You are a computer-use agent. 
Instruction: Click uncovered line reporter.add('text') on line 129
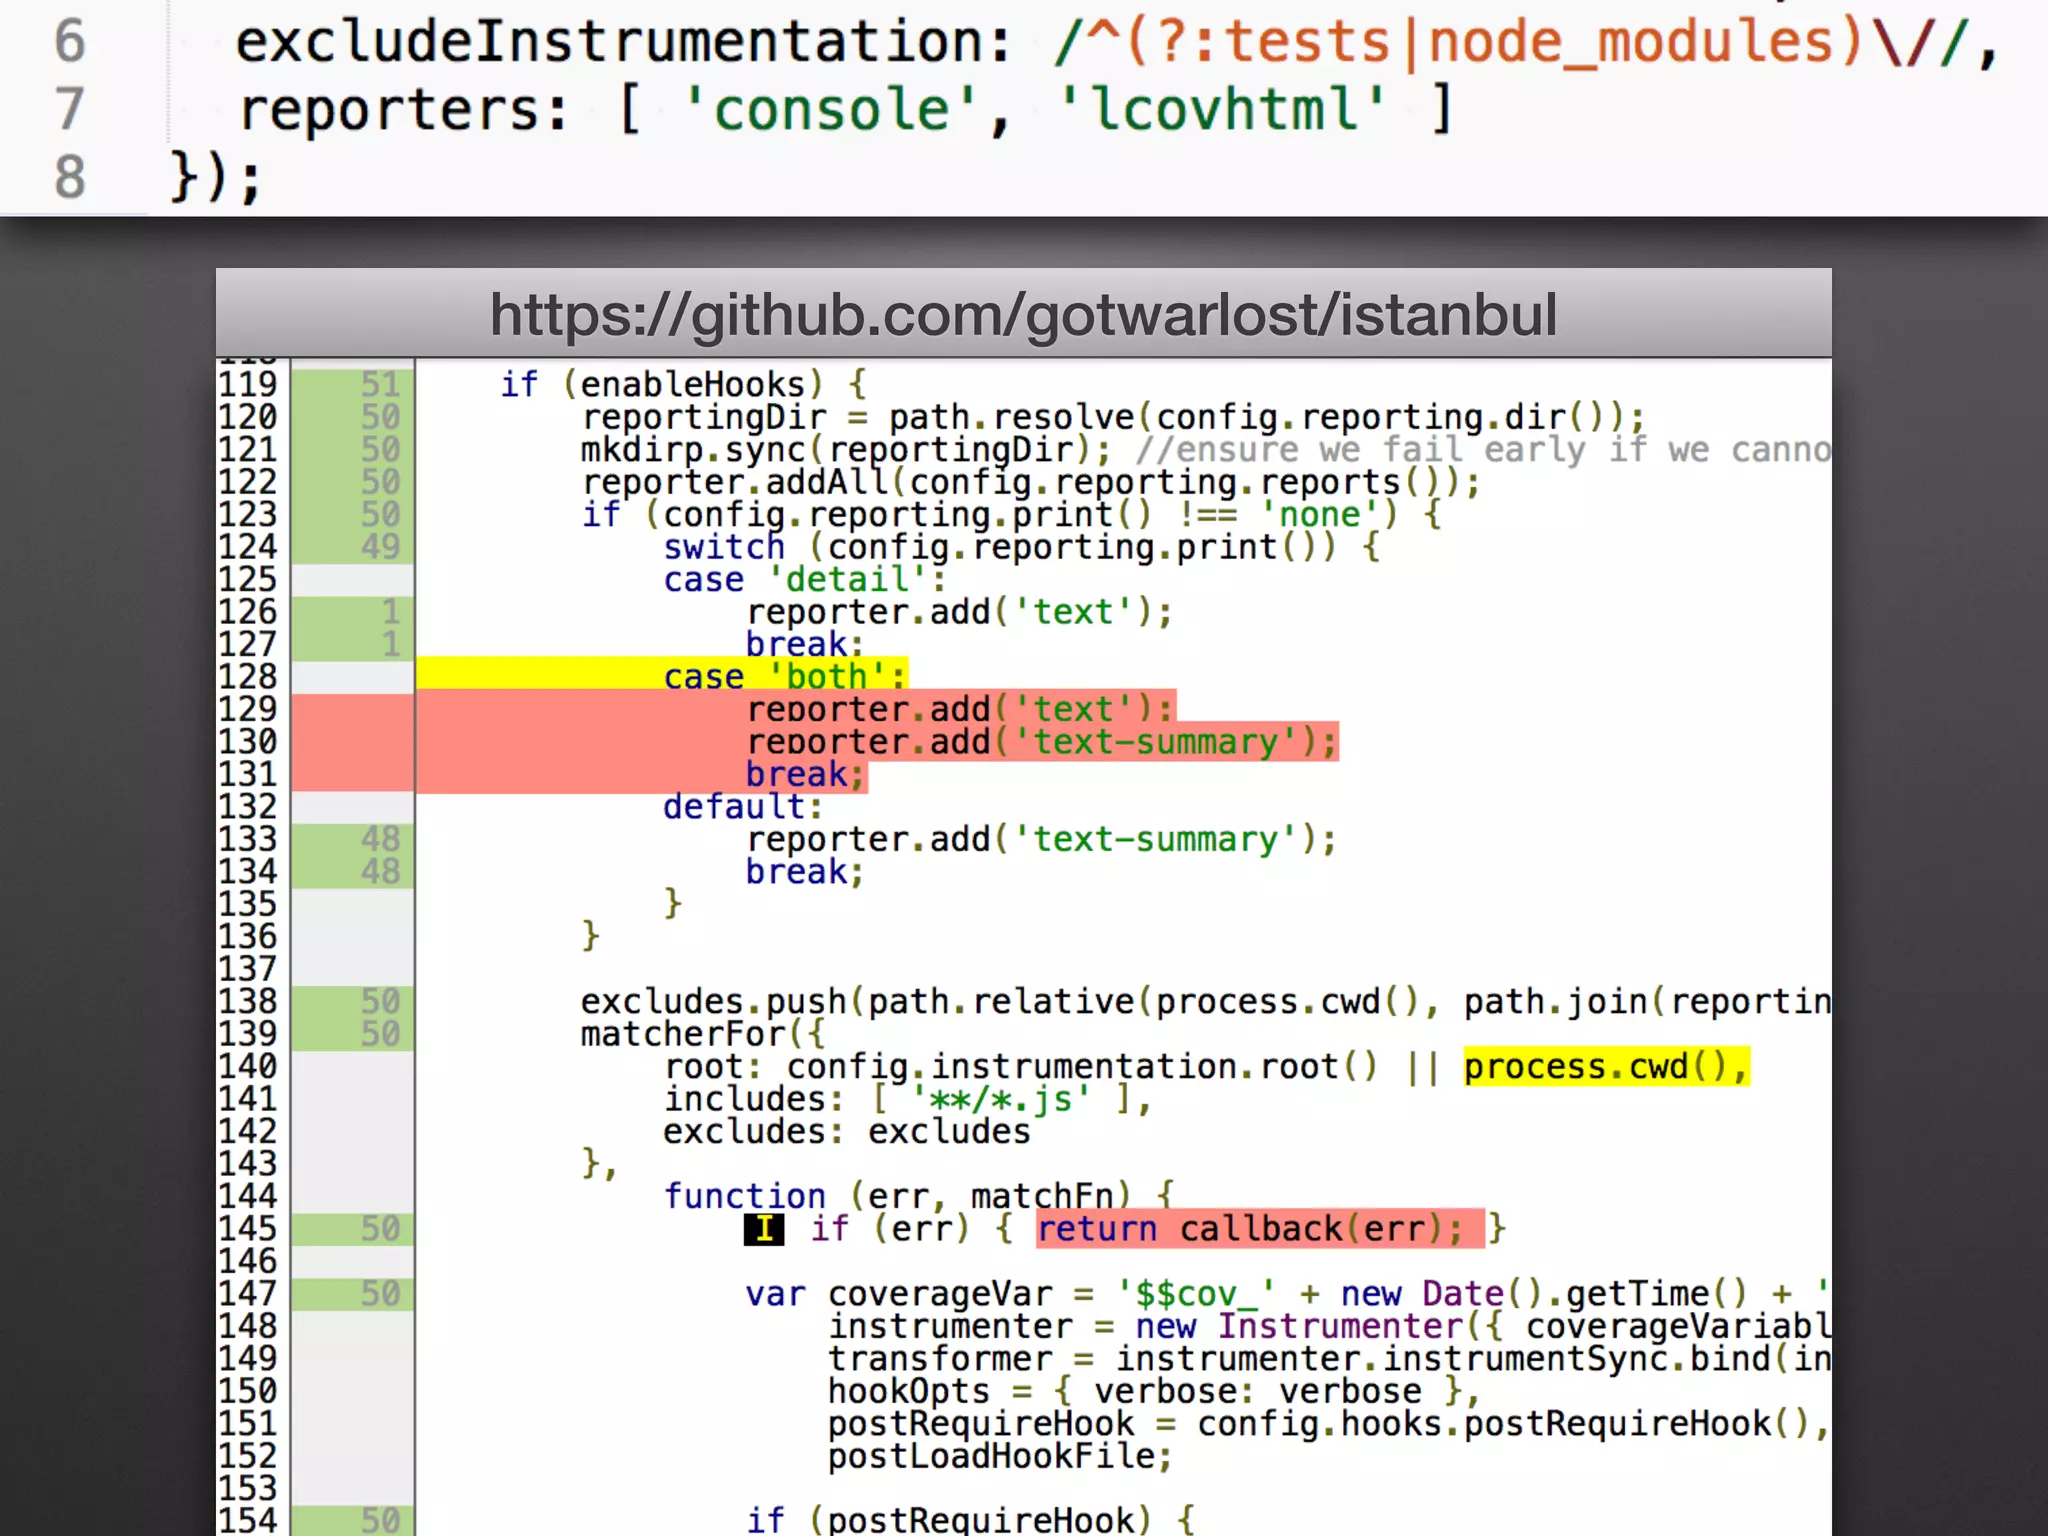(960, 709)
